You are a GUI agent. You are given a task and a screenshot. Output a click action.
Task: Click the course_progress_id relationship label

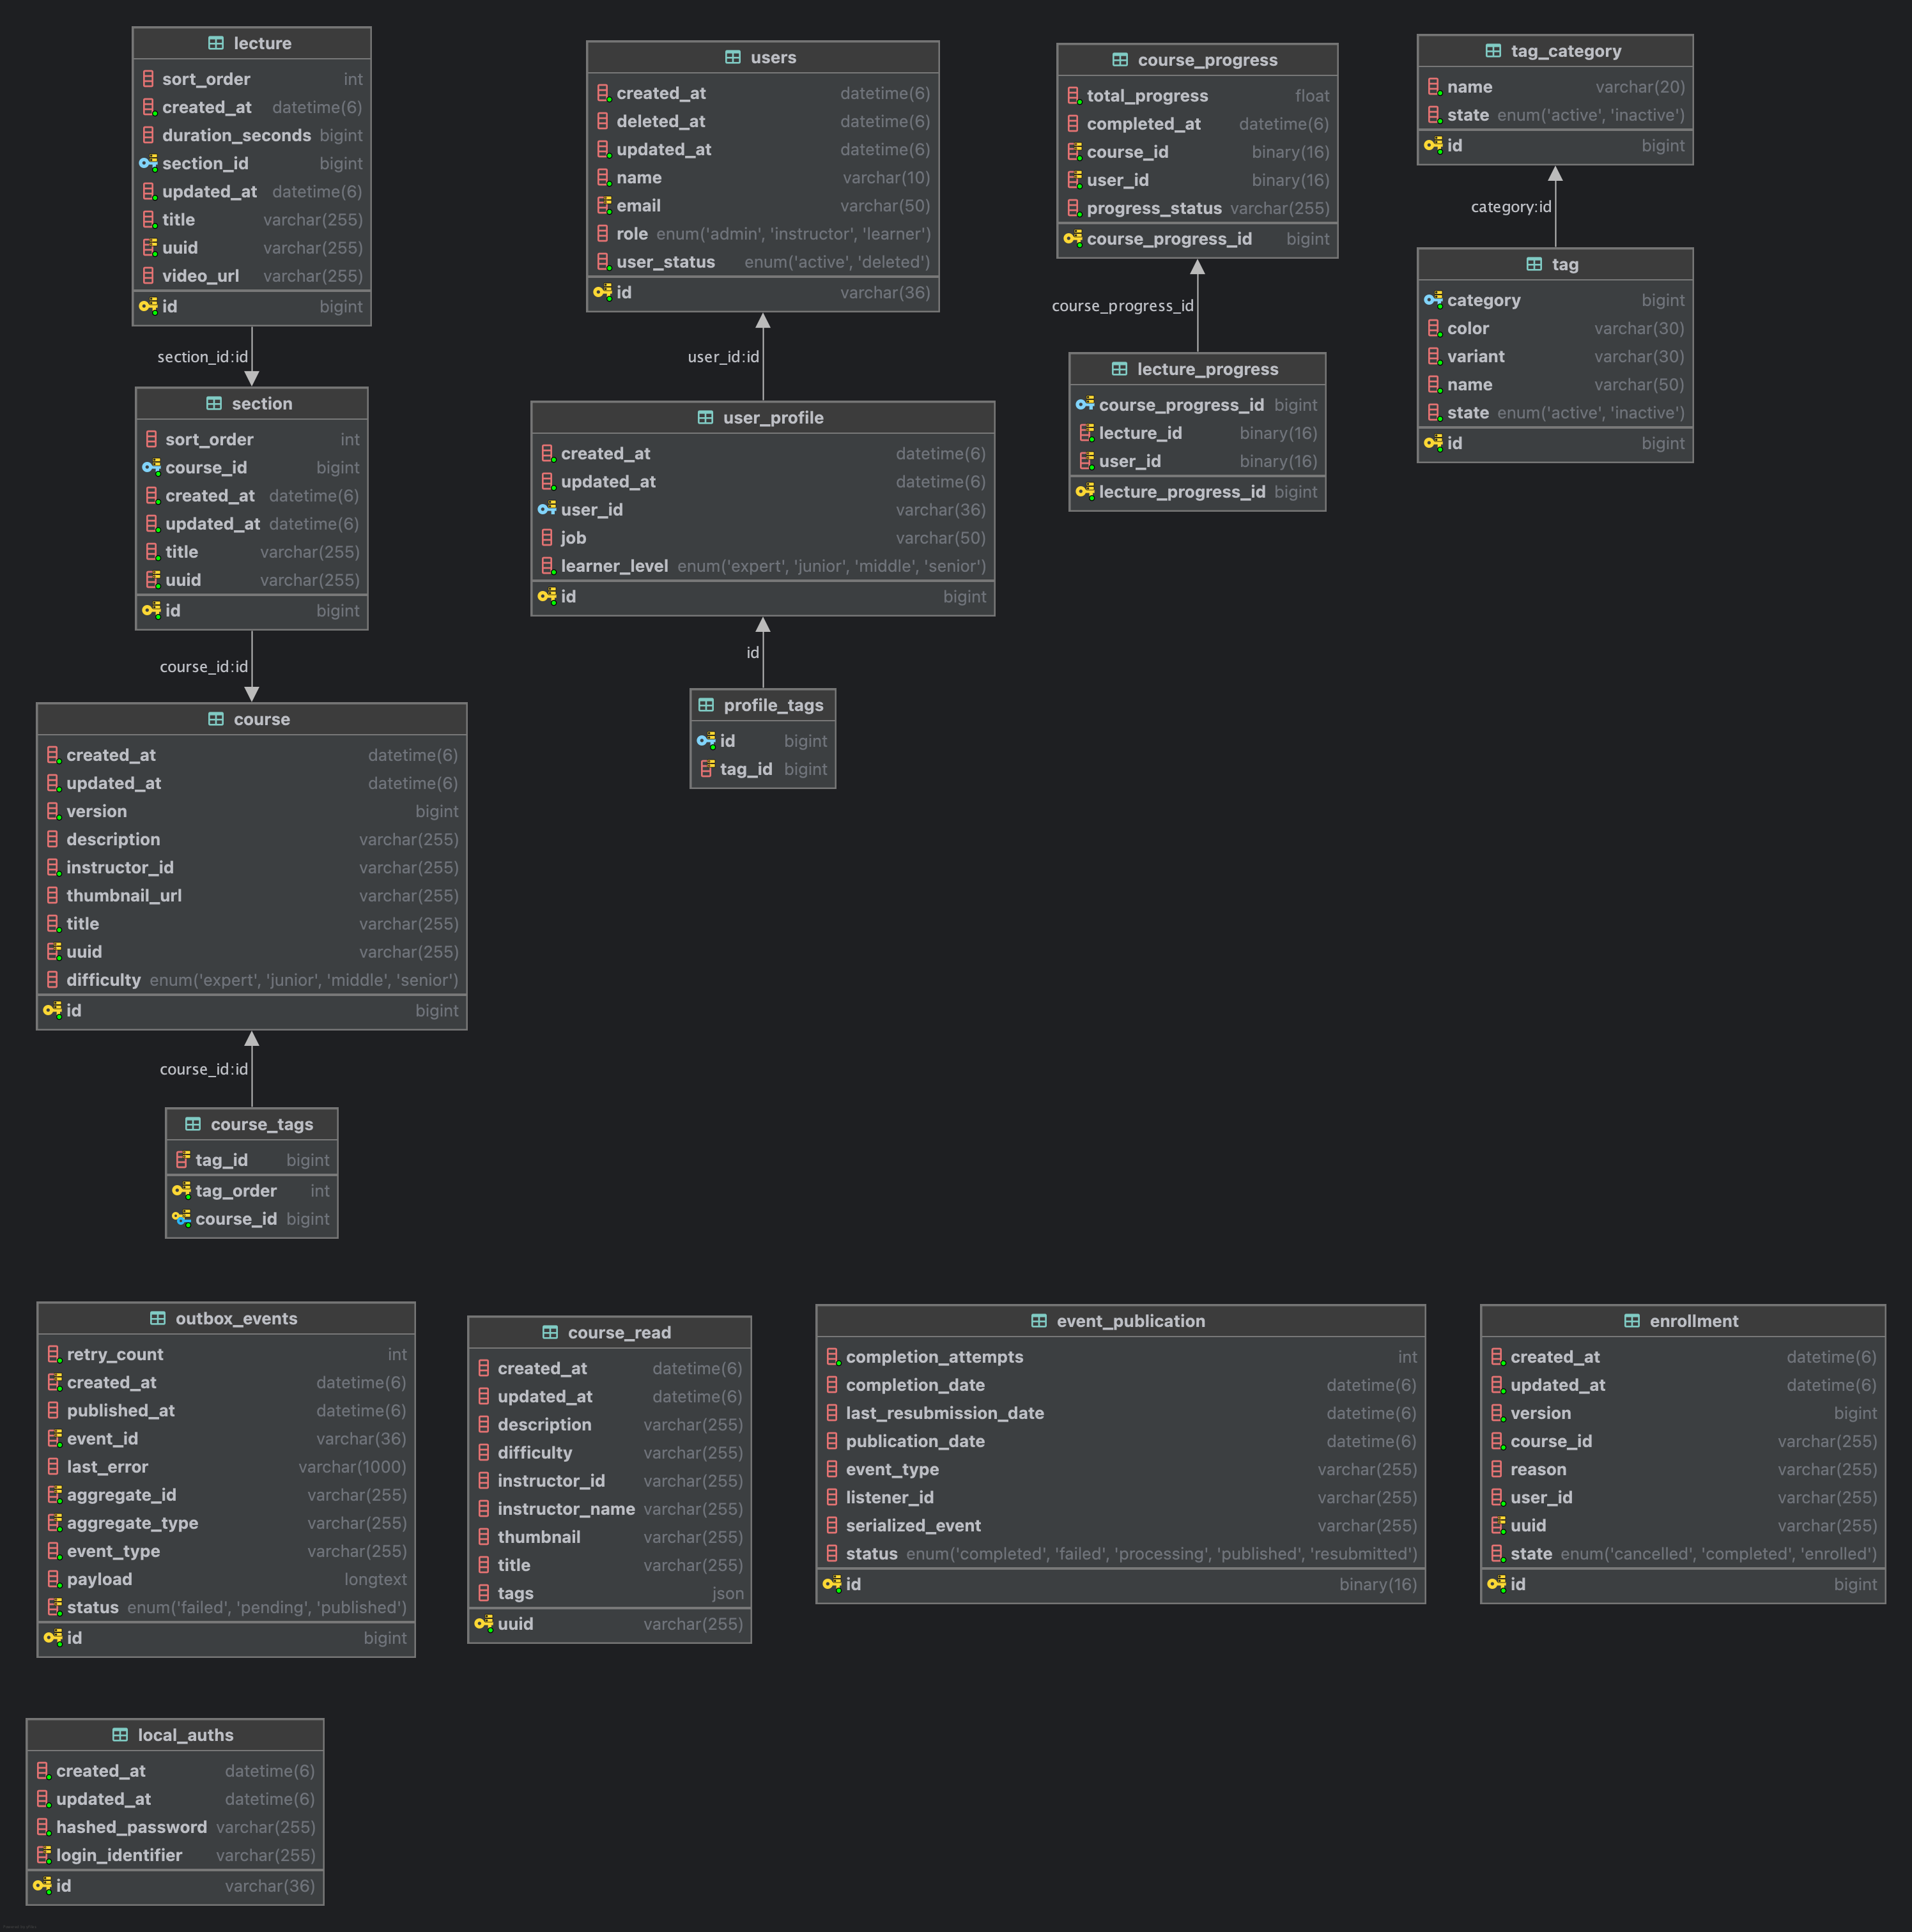(1122, 306)
